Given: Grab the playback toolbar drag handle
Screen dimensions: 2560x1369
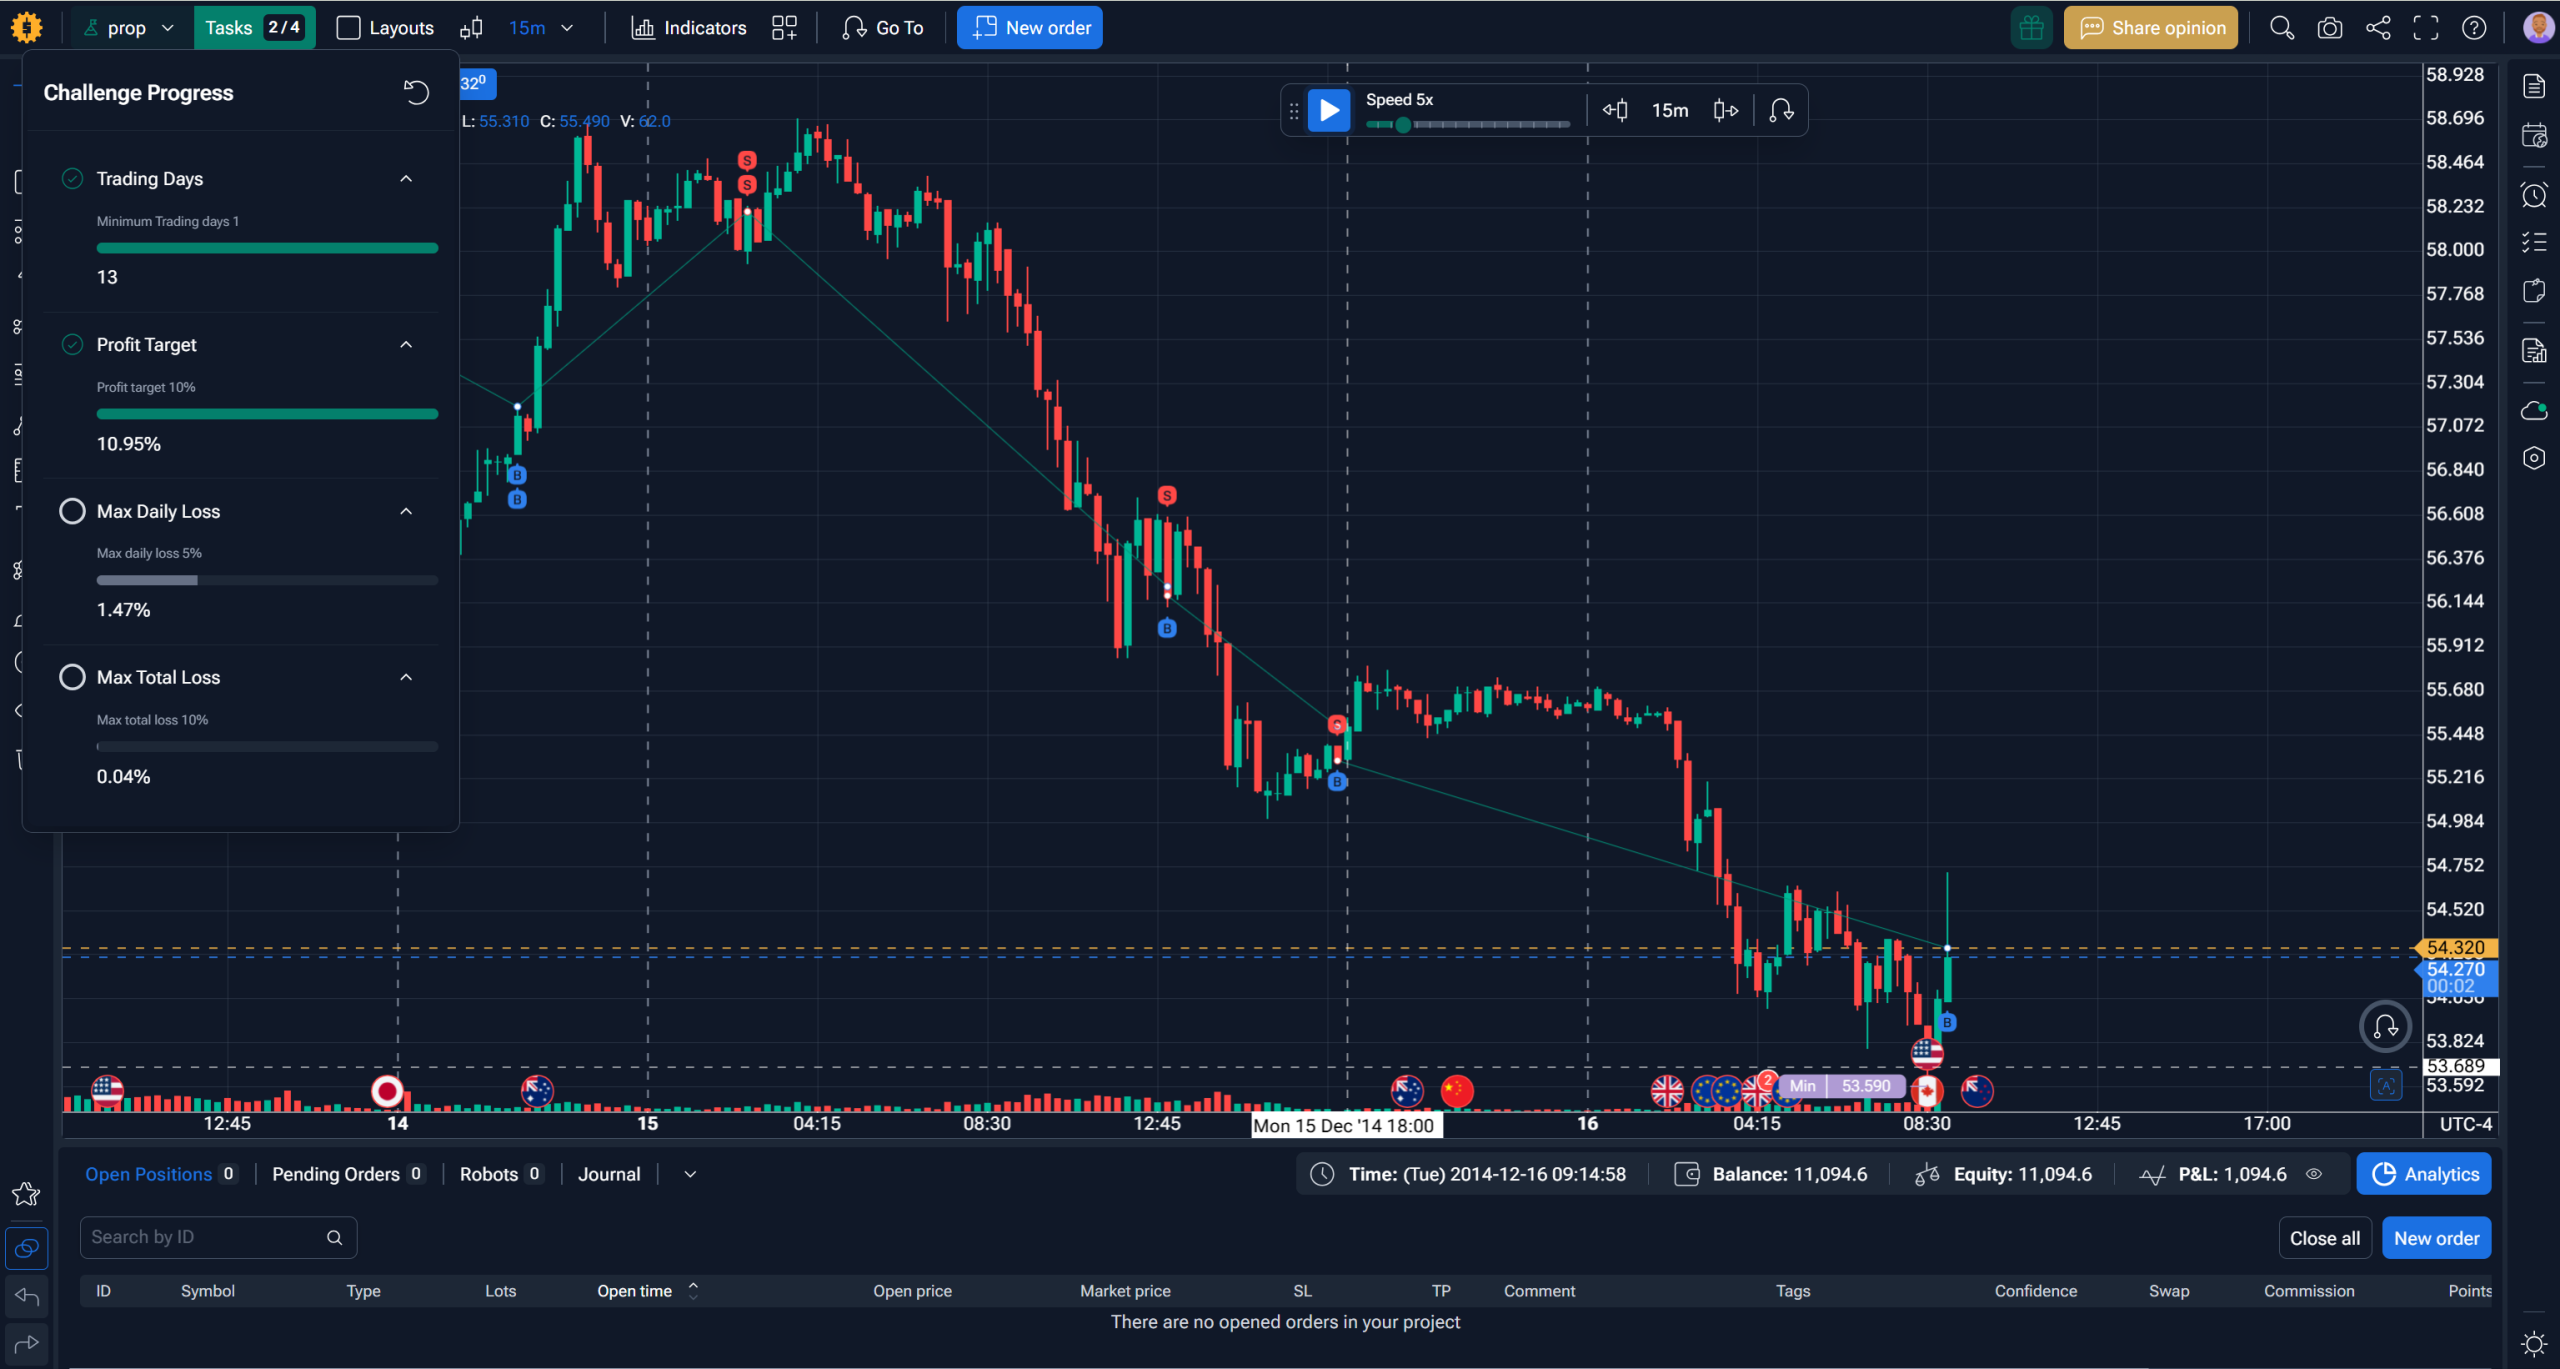Looking at the screenshot, I should tap(1294, 111).
